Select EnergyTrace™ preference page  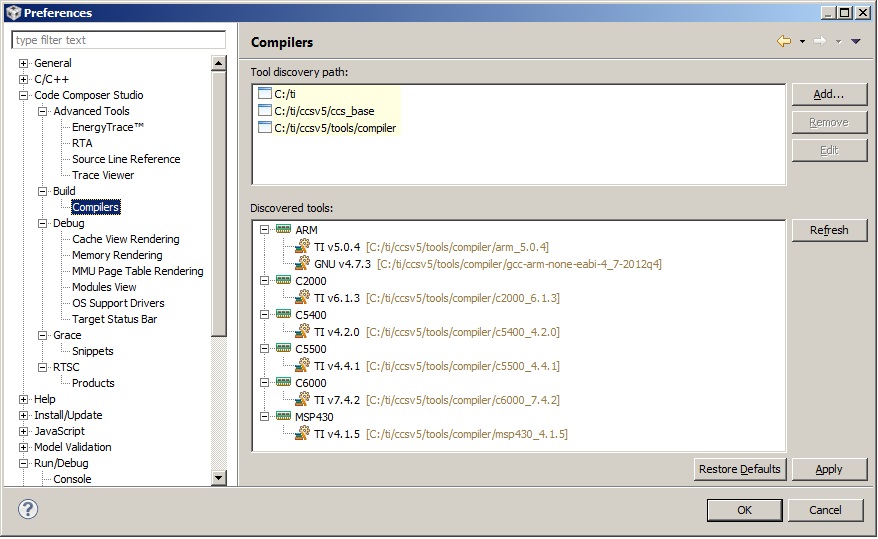click(x=108, y=127)
